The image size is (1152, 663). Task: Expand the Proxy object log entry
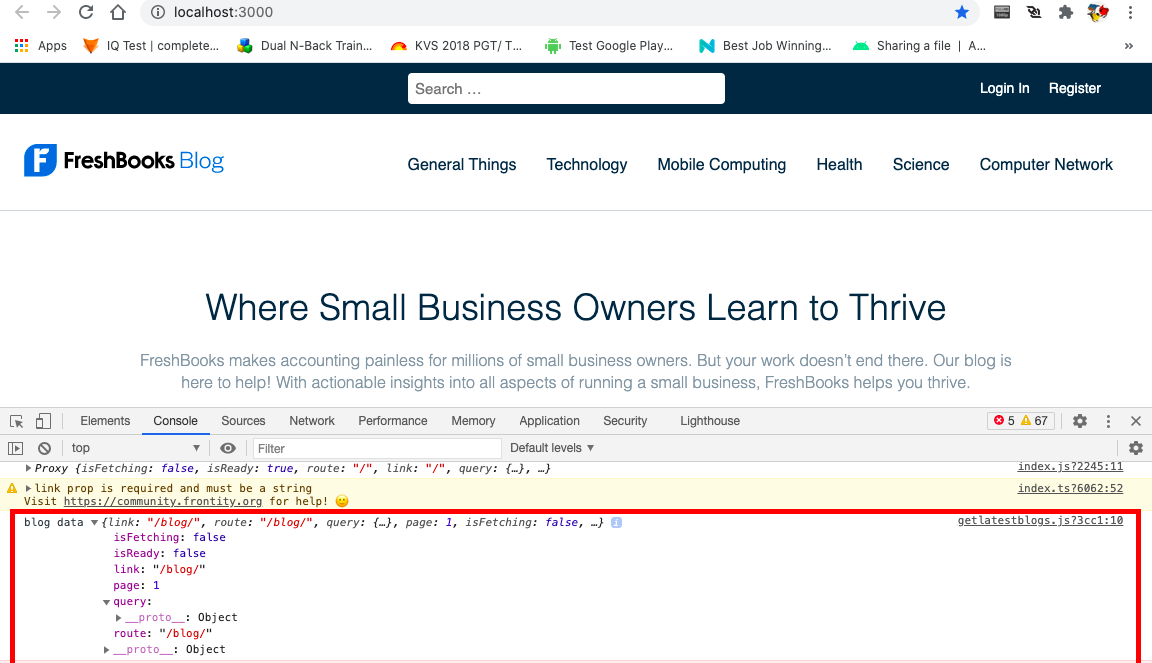(28, 468)
